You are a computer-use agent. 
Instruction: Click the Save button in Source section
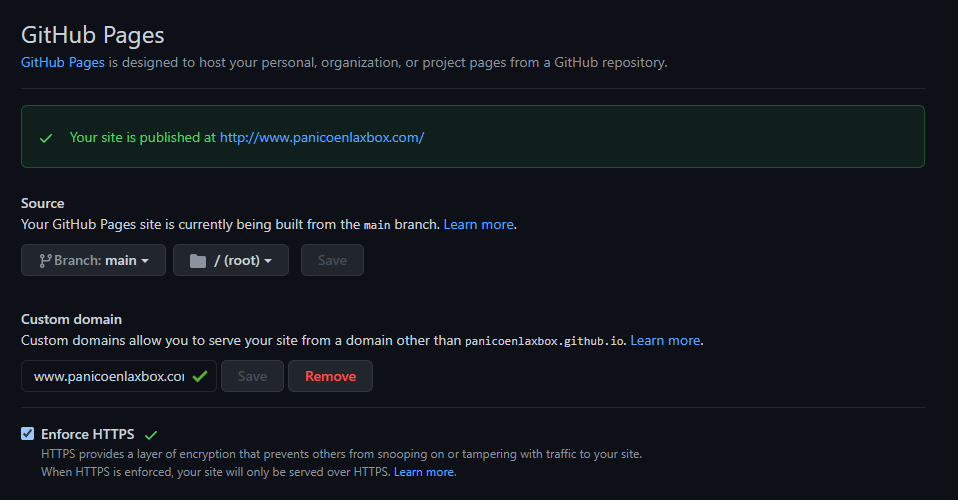[332, 260]
